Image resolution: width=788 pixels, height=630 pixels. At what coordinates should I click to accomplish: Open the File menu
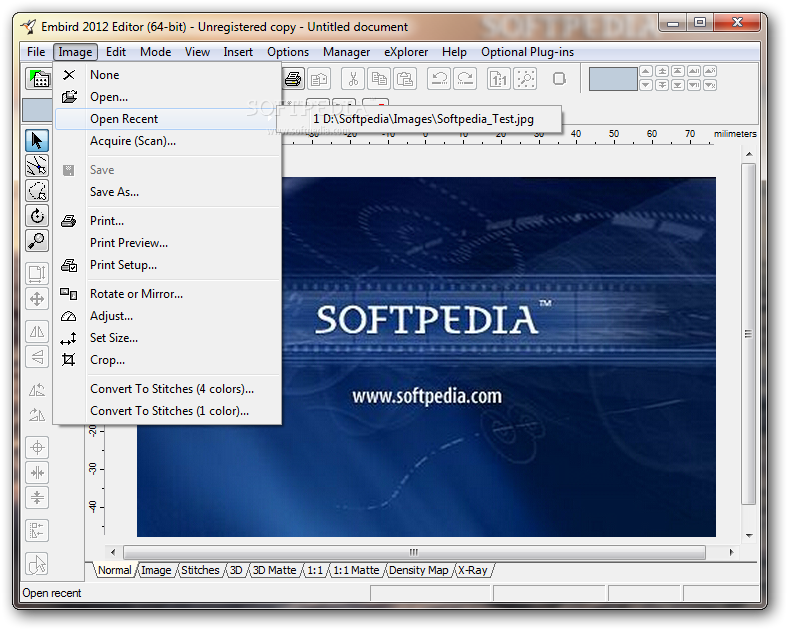point(36,52)
